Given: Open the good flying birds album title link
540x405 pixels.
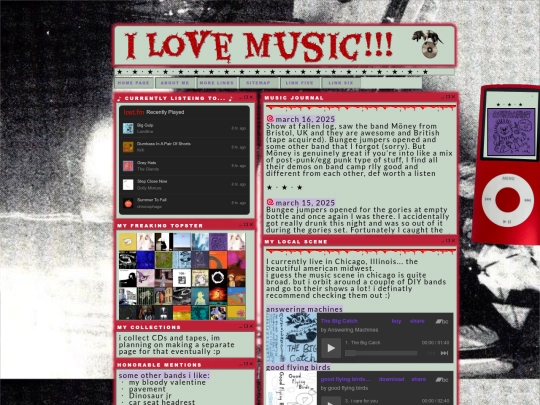Looking at the screenshot, I should click(345, 379).
